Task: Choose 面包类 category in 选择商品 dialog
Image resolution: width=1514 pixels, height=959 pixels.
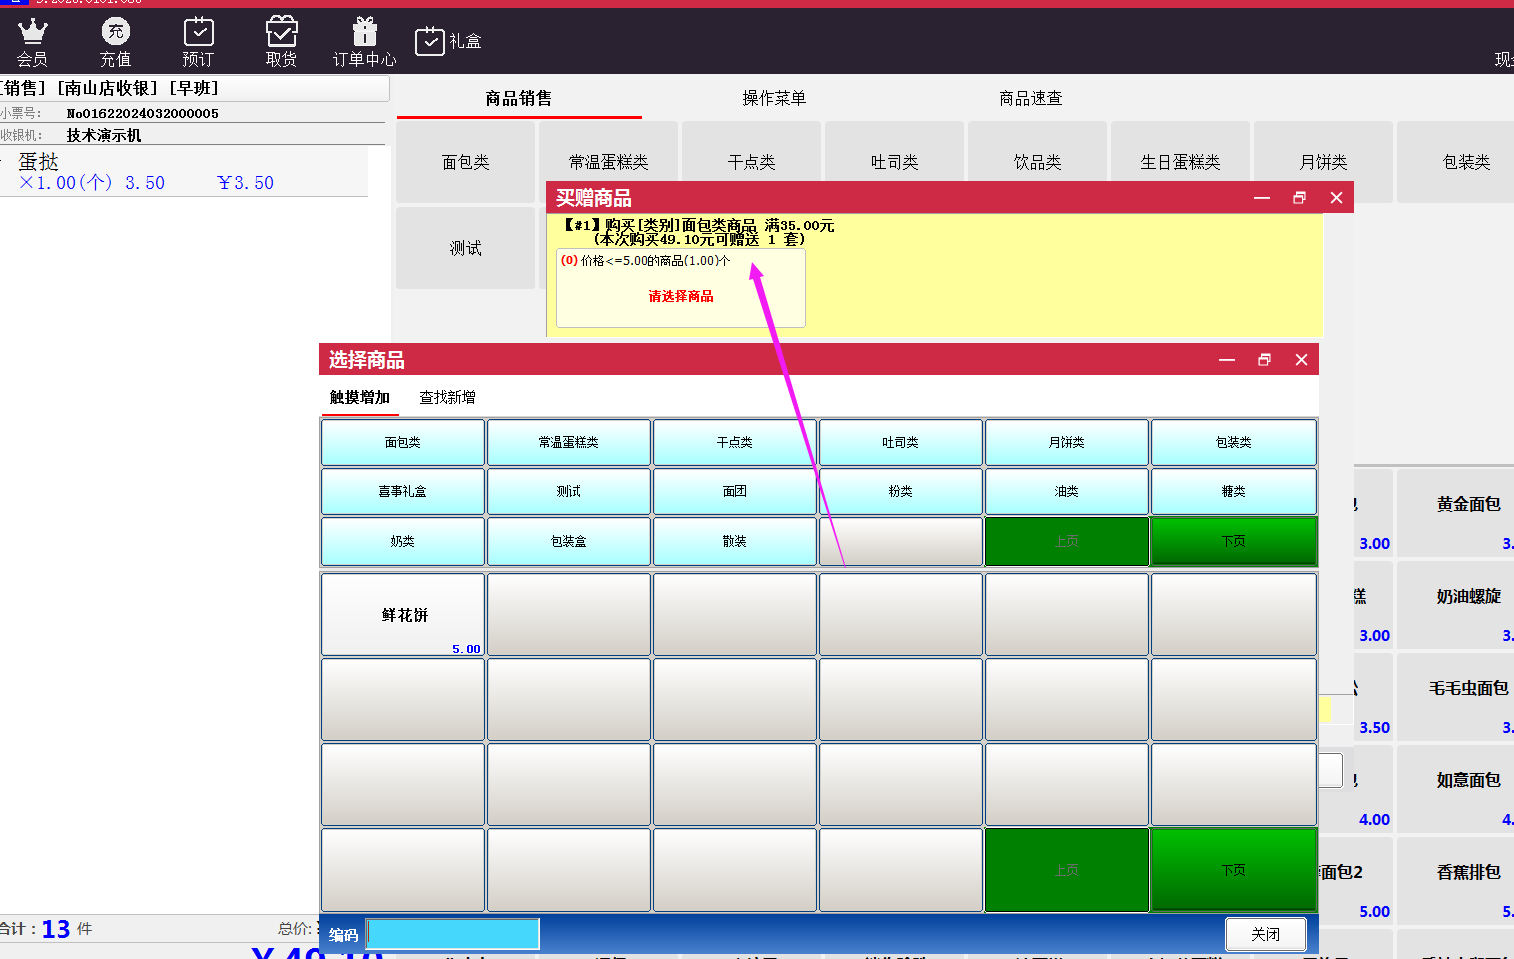Action: pyautogui.click(x=403, y=442)
